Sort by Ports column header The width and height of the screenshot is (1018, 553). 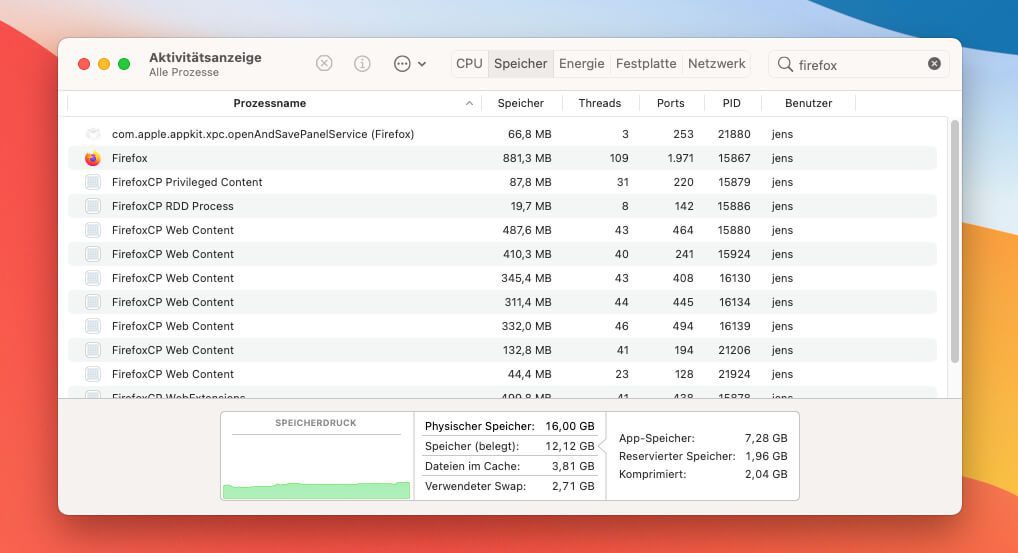click(x=671, y=103)
